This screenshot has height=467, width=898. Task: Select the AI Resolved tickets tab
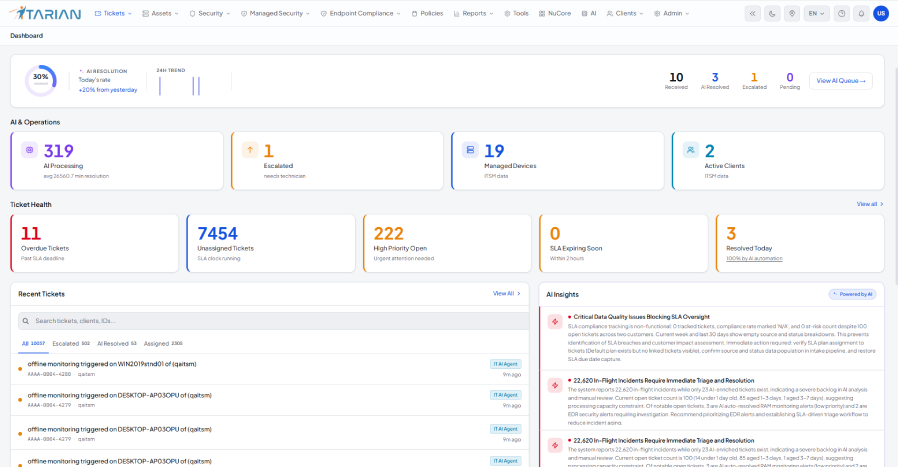(117, 344)
